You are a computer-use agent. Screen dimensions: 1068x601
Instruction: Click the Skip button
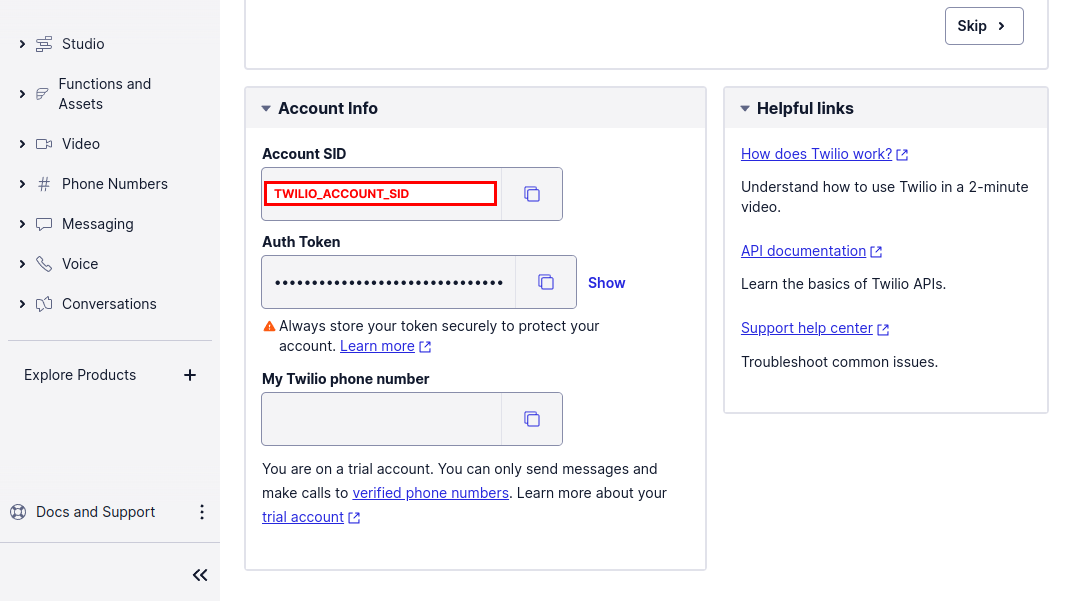(984, 26)
